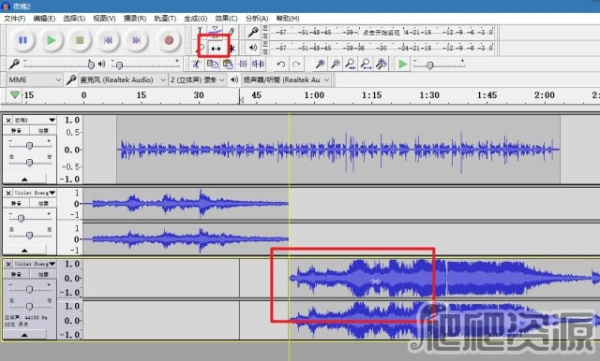Click the 1:00 mark on timeline ruler
This screenshot has height=361, width=600.
(x=314, y=95)
